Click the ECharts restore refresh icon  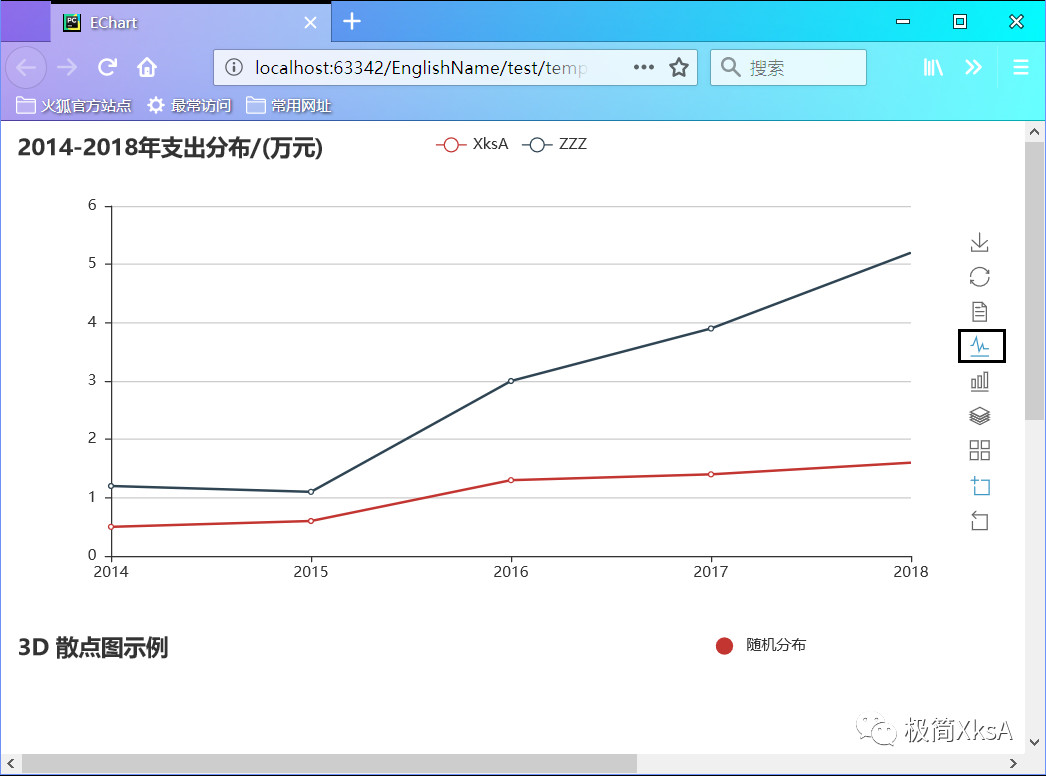[979, 277]
